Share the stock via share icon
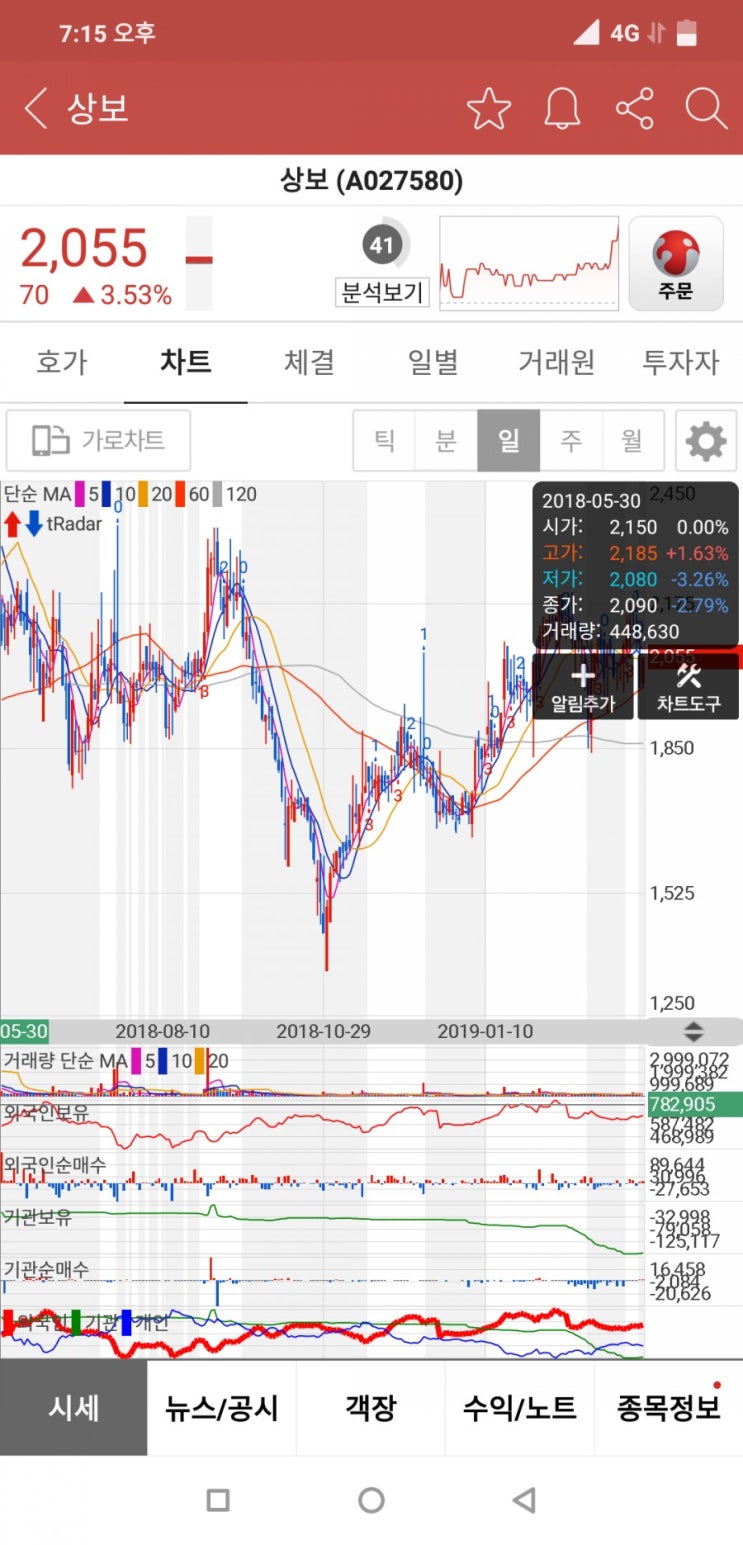 pos(634,108)
